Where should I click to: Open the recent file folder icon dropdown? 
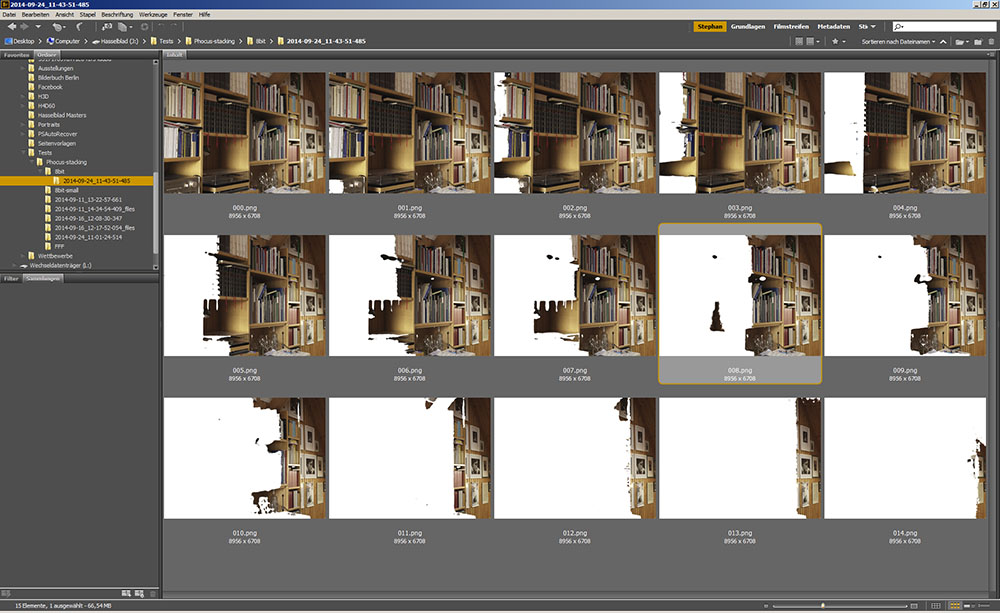(x=961, y=41)
